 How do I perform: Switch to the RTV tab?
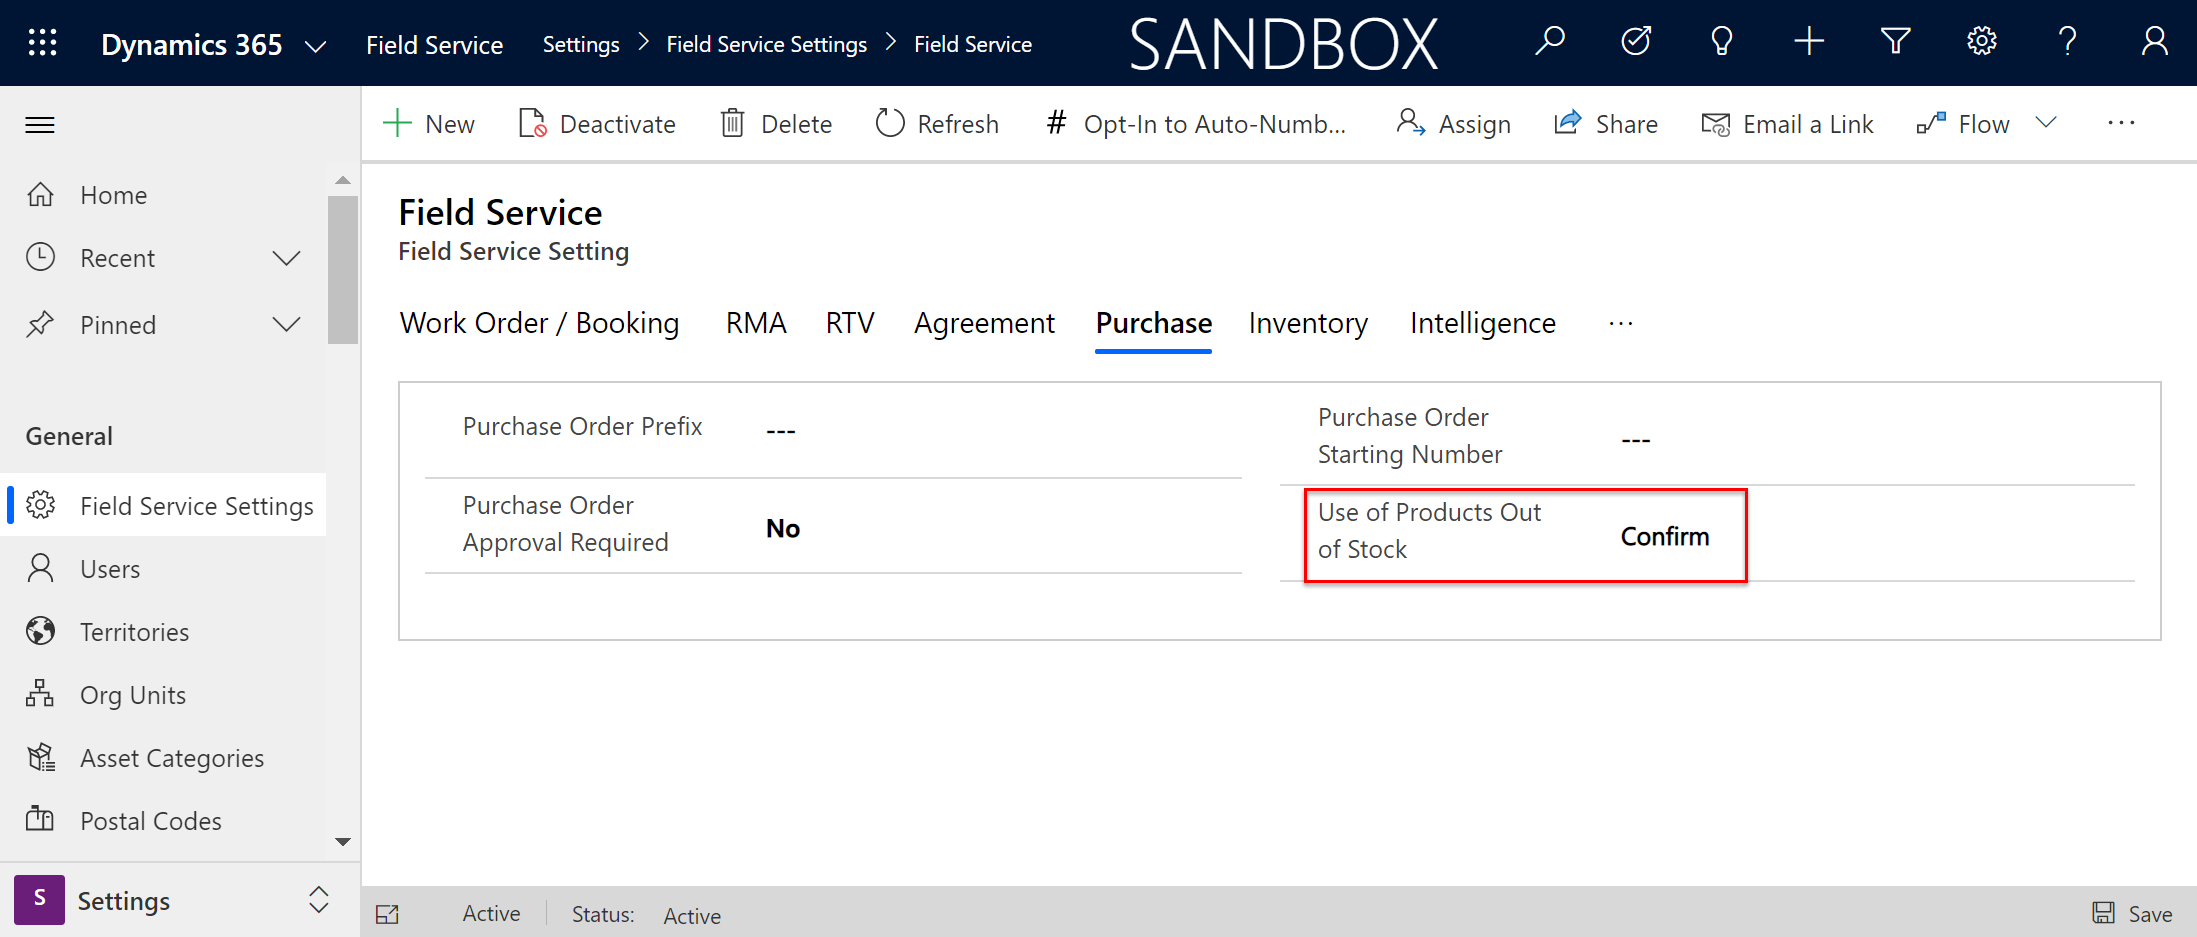pyautogui.click(x=850, y=323)
